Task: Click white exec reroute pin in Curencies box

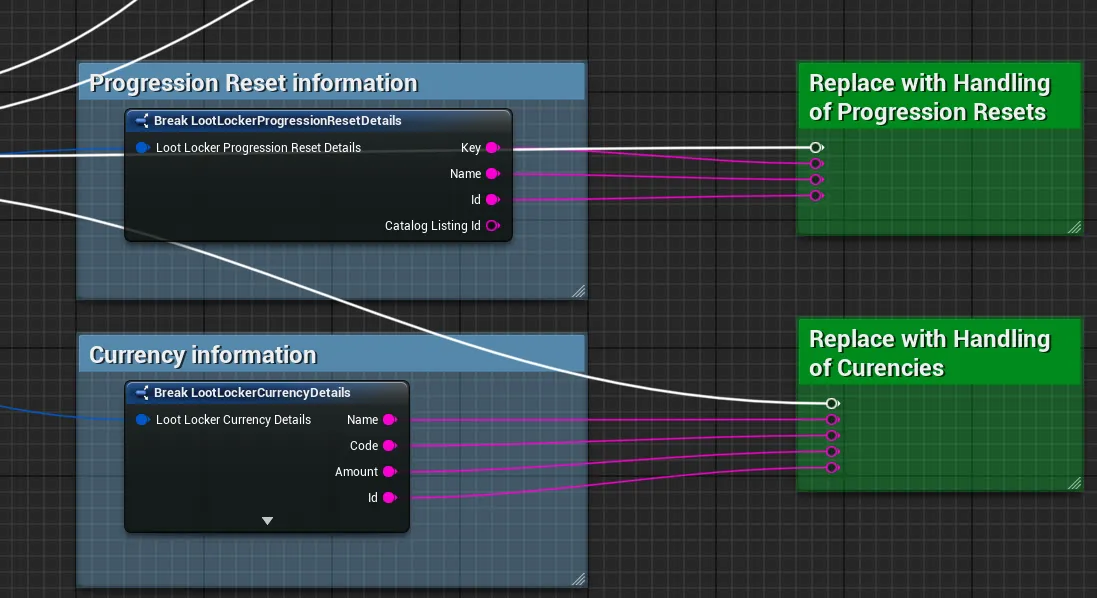Action: (832, 404)
